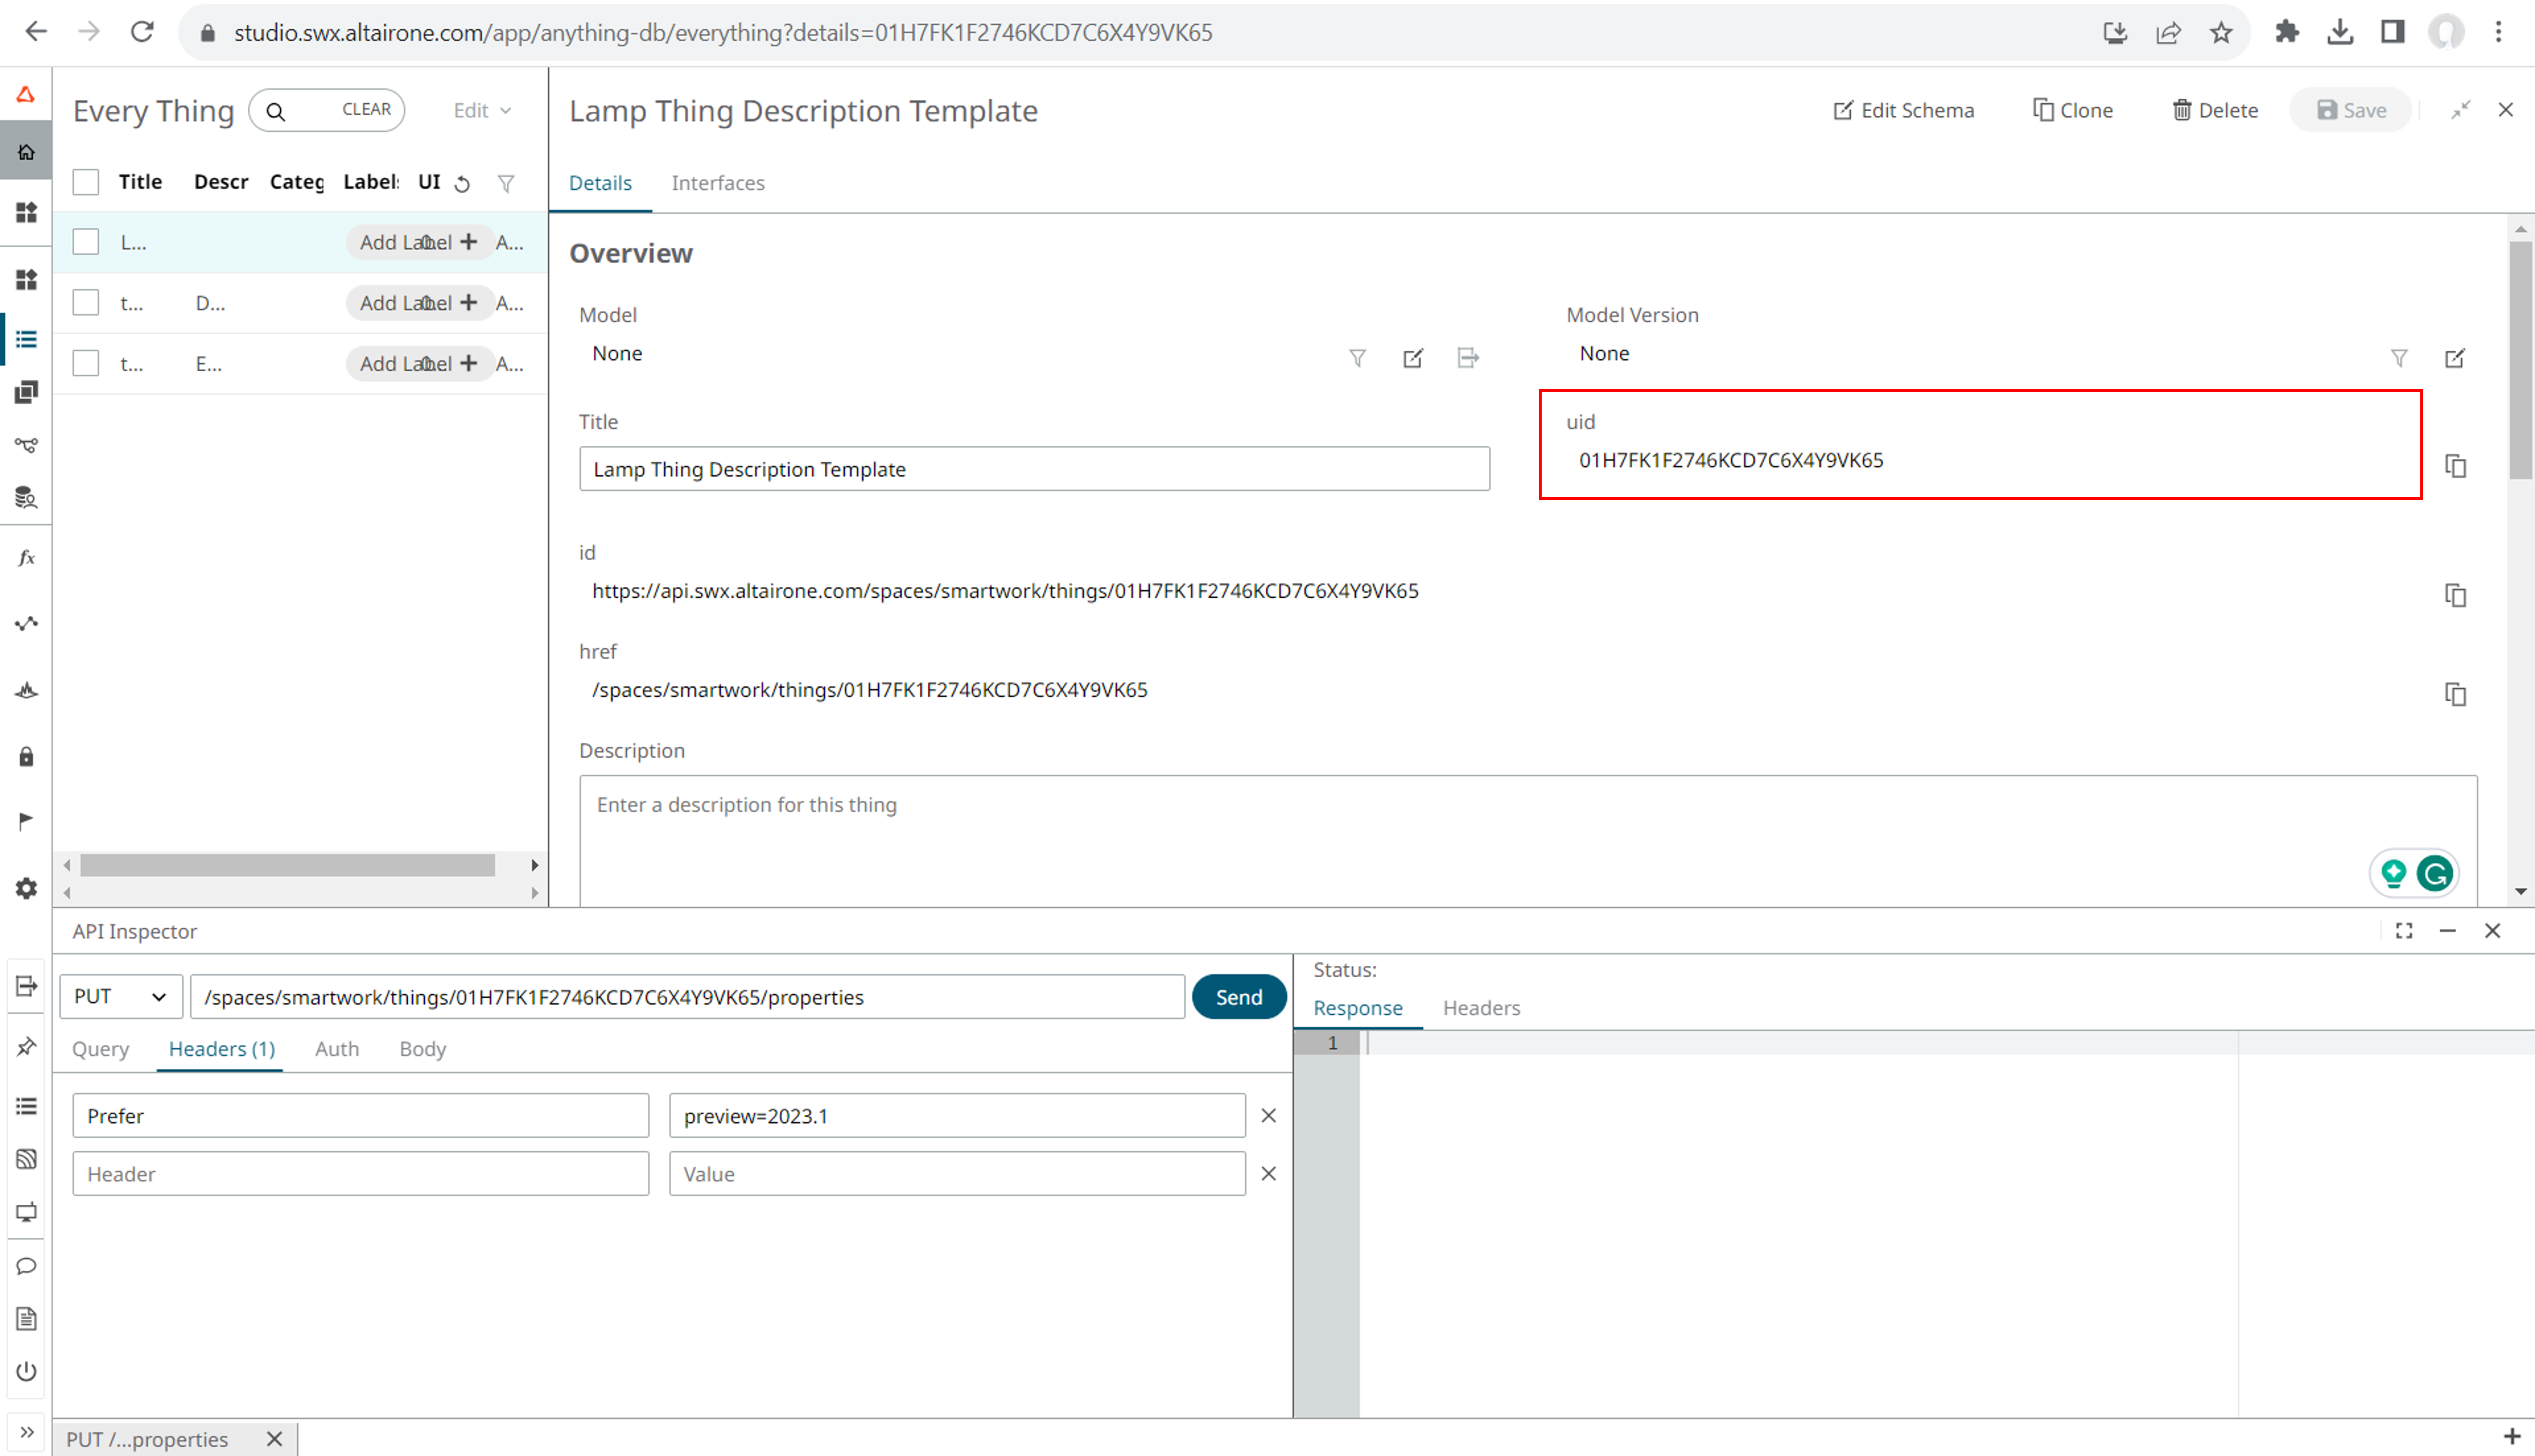Toggle the select-all header checkbox
2535x1456 pixels.
(x=86, y=182)
